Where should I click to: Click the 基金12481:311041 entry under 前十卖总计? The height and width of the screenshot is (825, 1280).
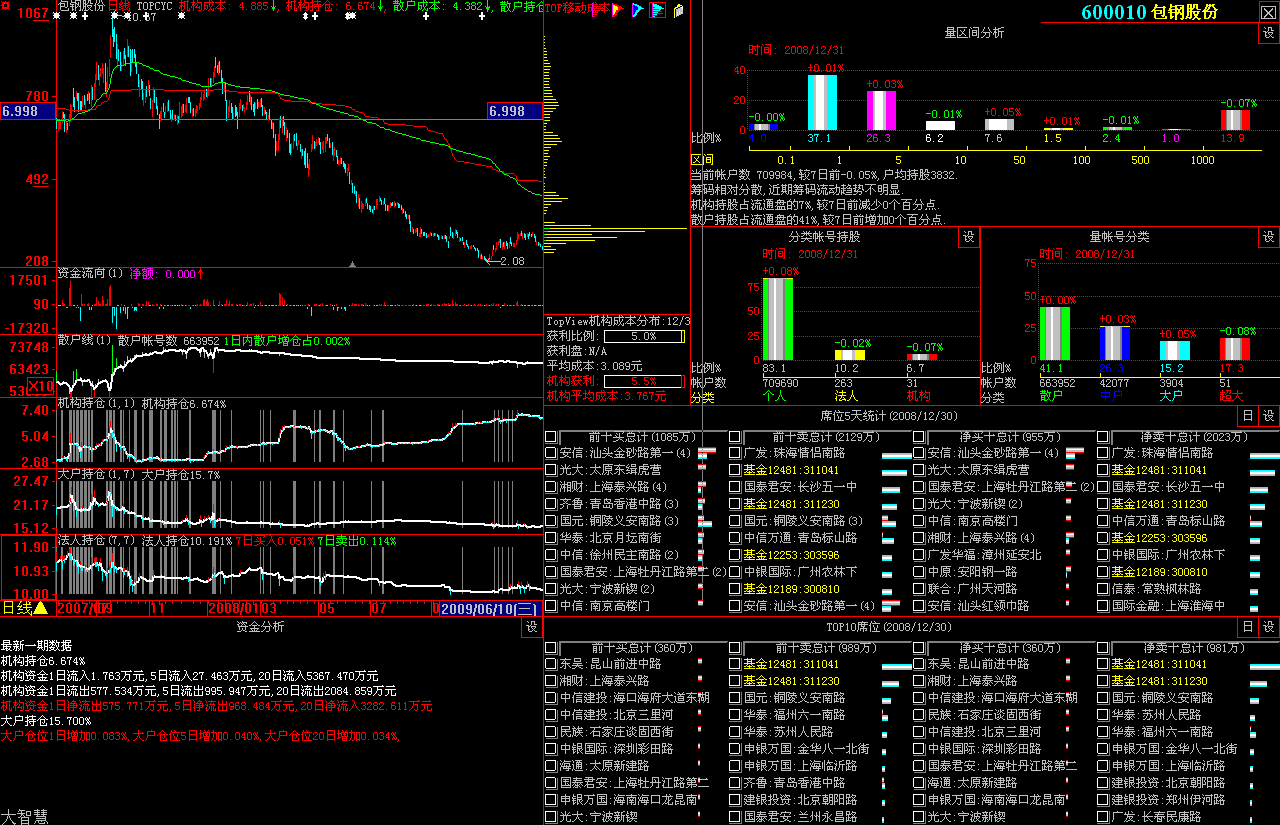point(790,470)
